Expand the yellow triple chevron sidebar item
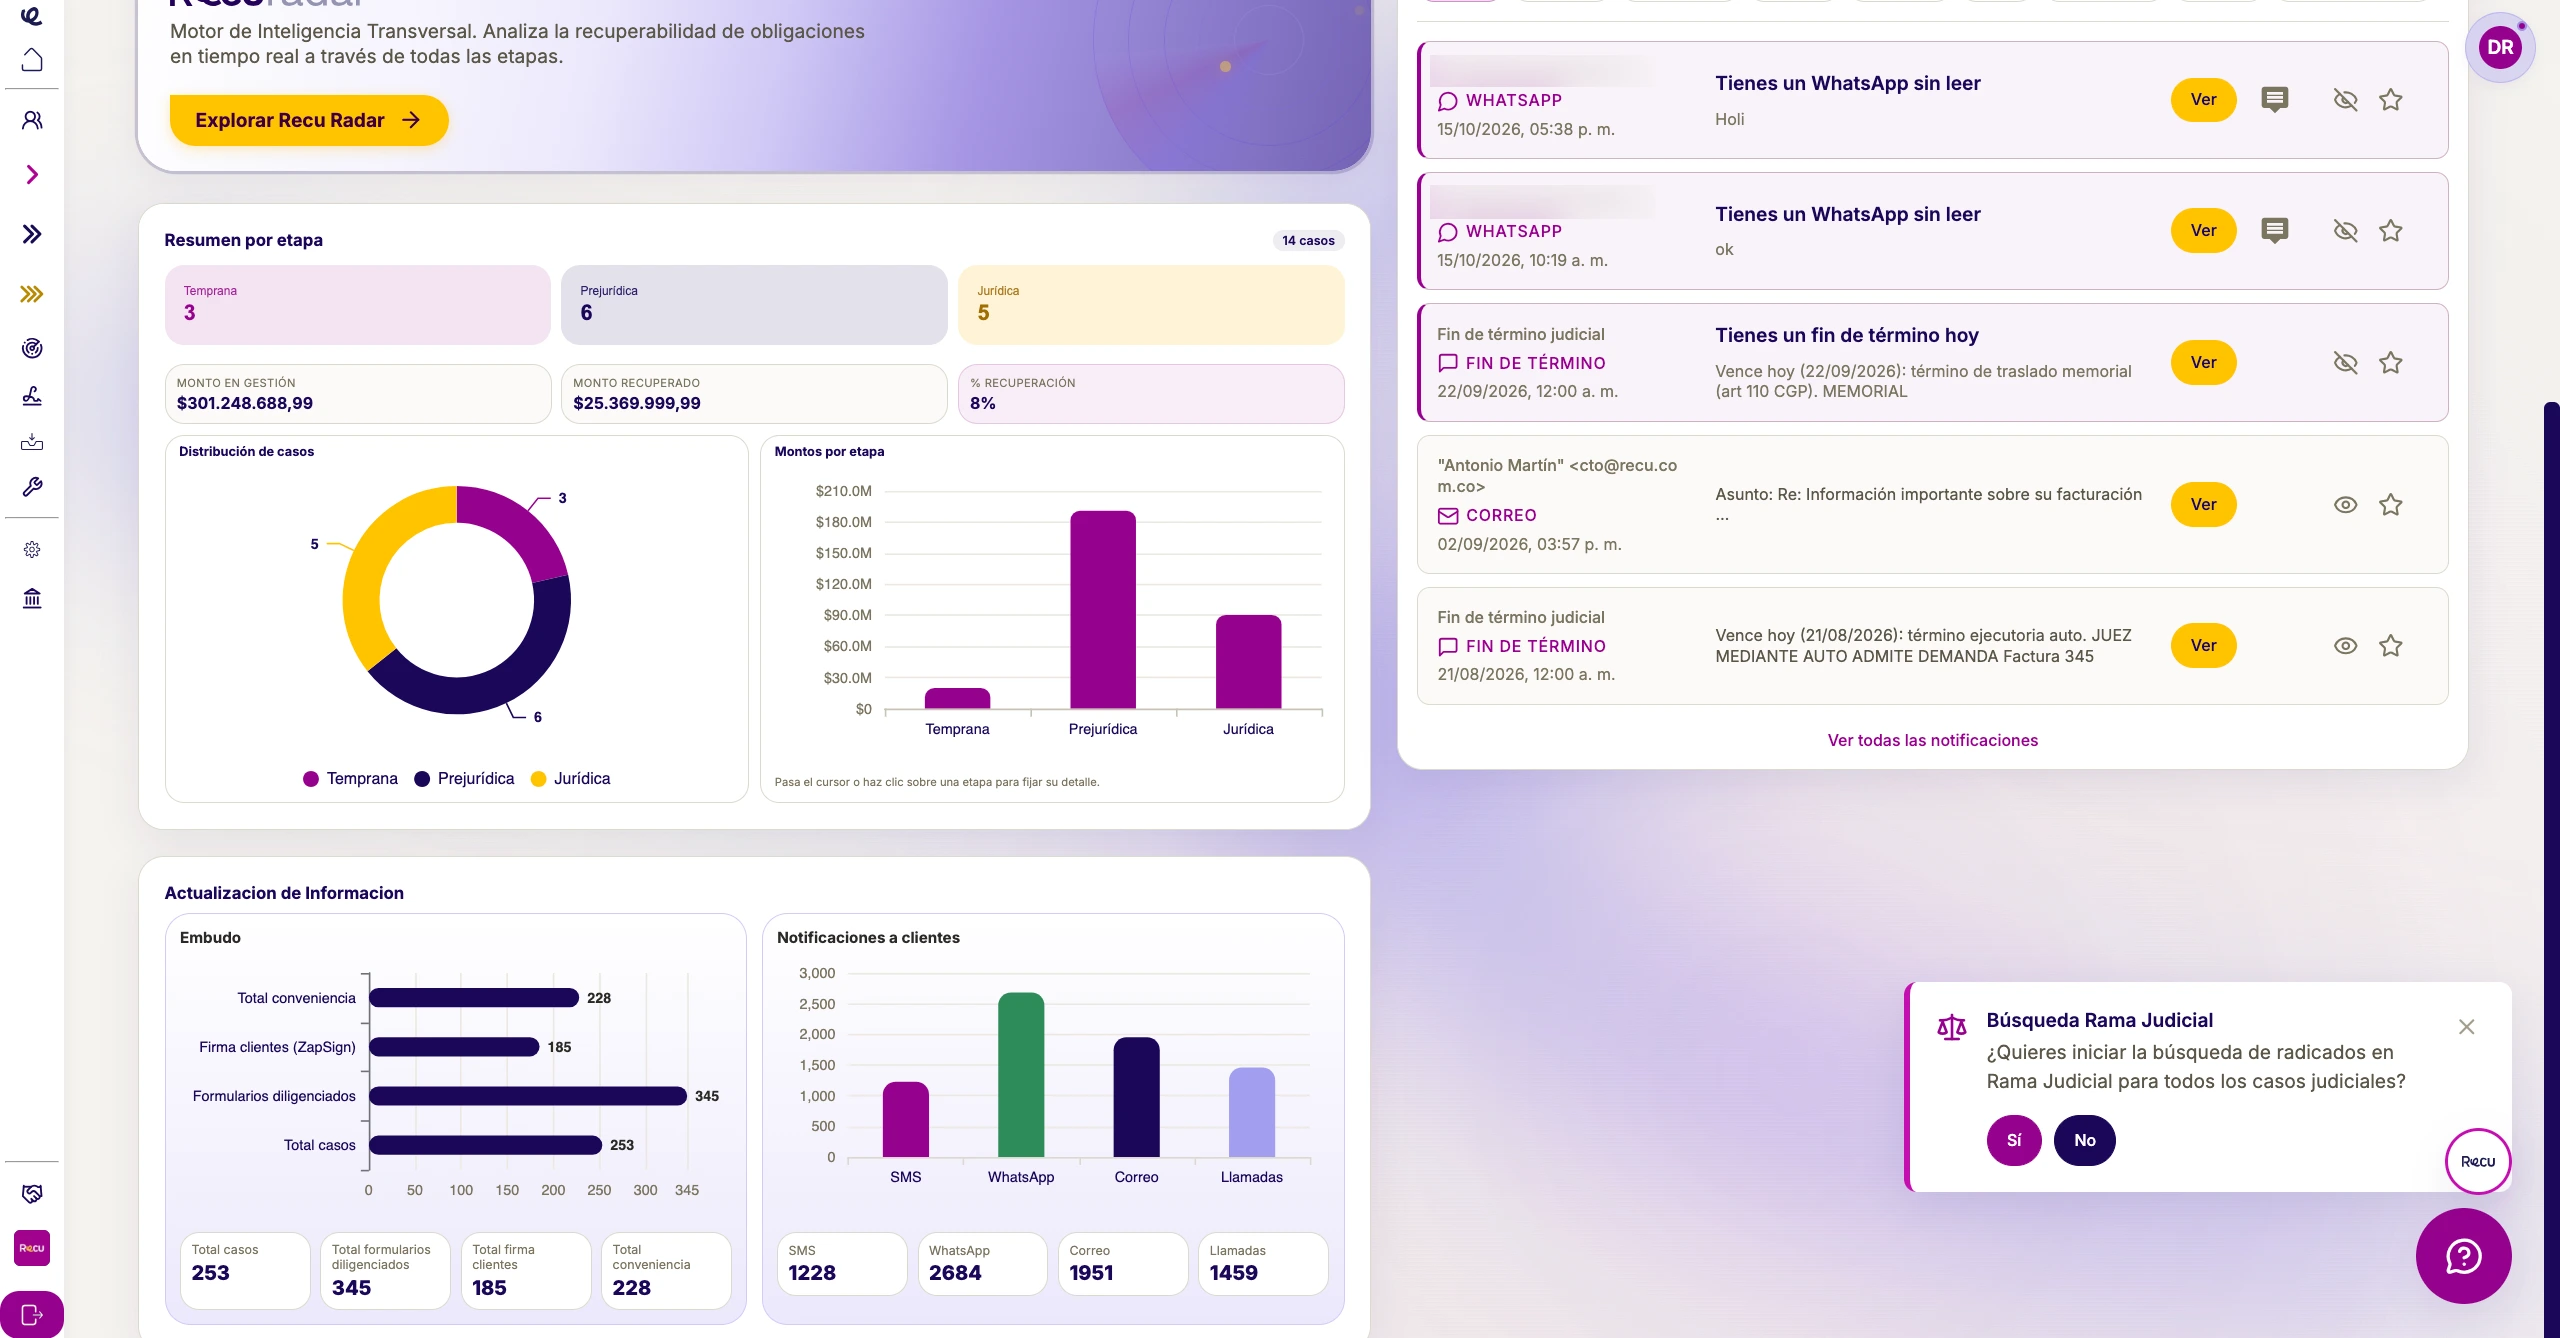The height and width of the screenshot is (1338, 2560). click(32, 294)
